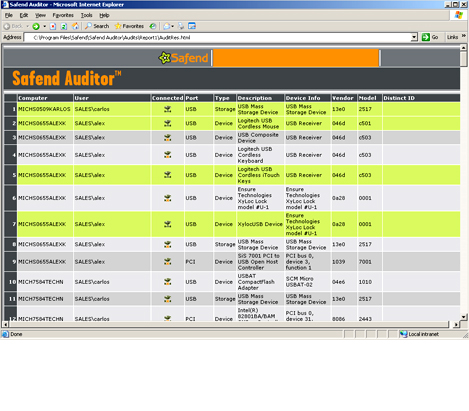Open the Tools menu
This screenshot has height=411, width=469.
(x=86, y=15)
